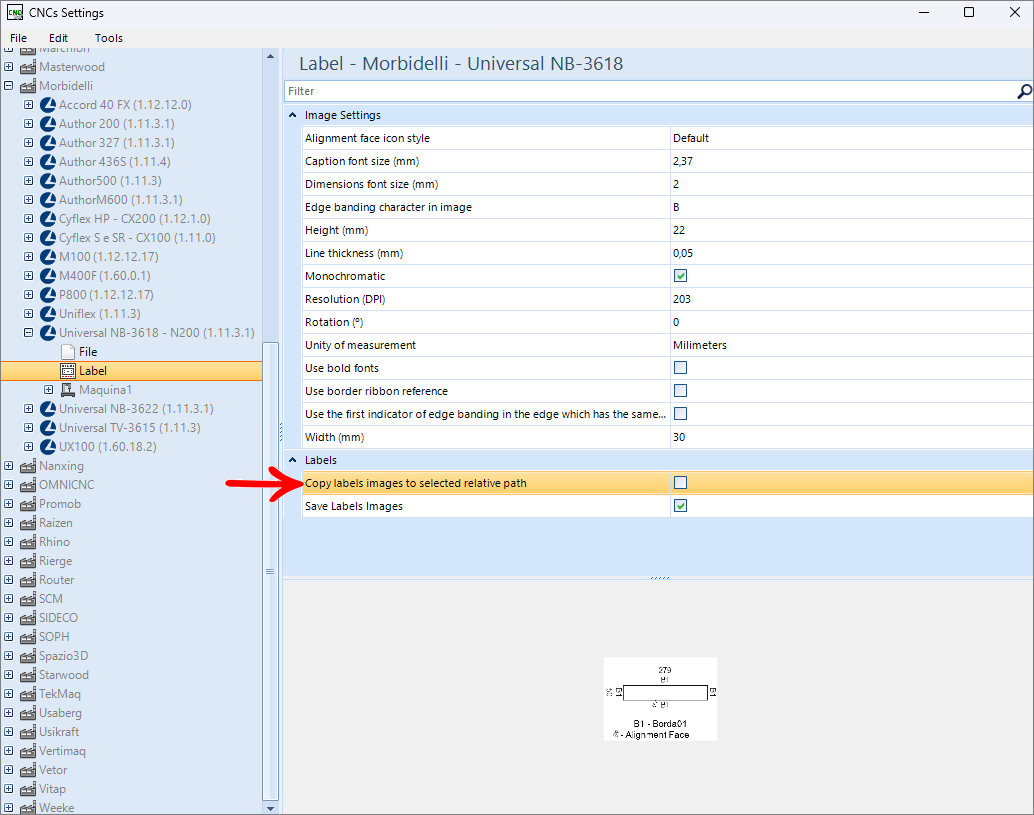Screen dimensions: 1034x815
Task: Click the Author 327 machine icon
Action: (x=47, y=143)
